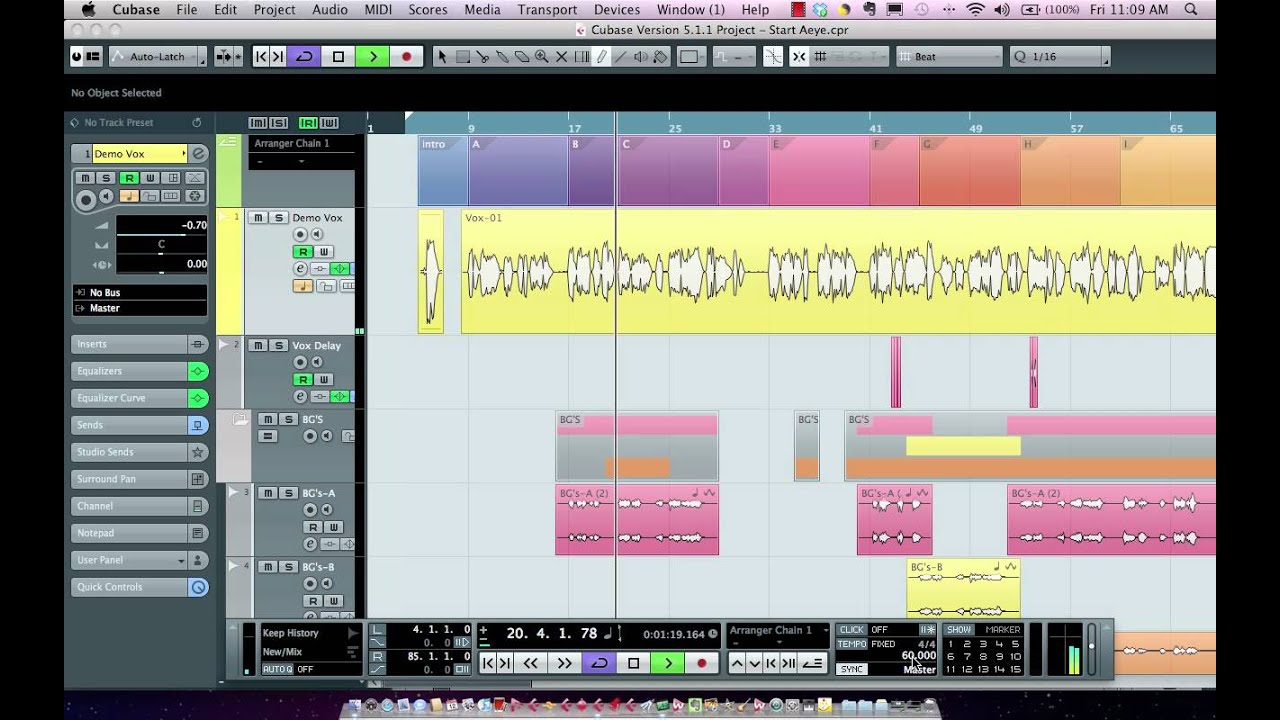Click Rewind in the transport panel
This screenshot has height=720, width=1280.
pos(531,663)
